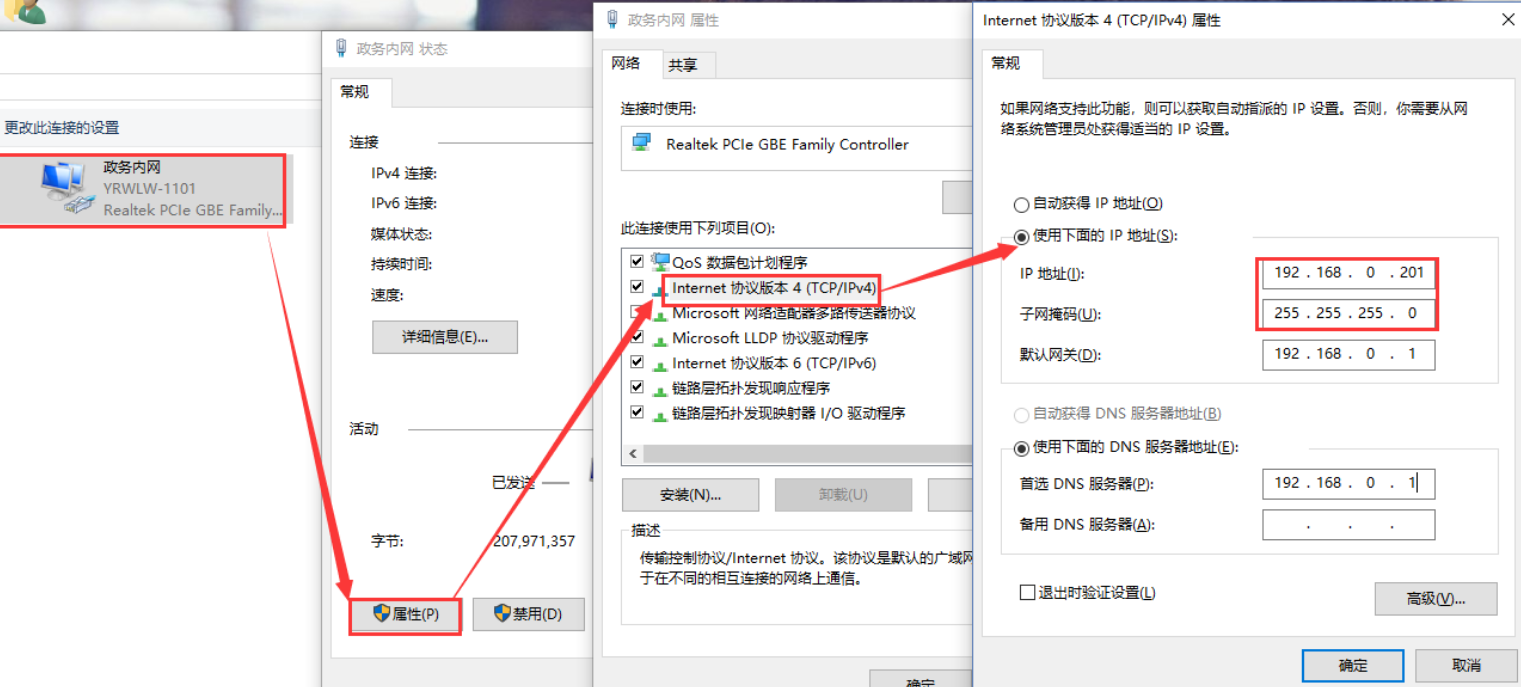
Task: Click the shield icon on 属性(P) button
Action: click(x=381, y=613)
